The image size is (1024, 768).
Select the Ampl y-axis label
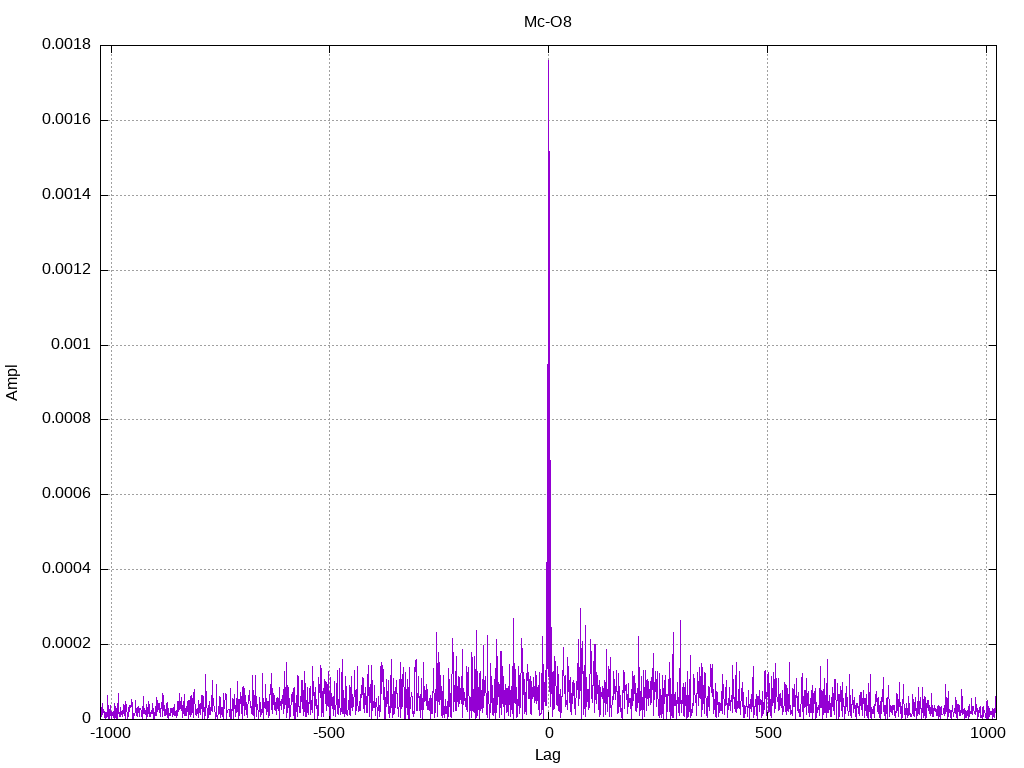click(x=13, y=382)
